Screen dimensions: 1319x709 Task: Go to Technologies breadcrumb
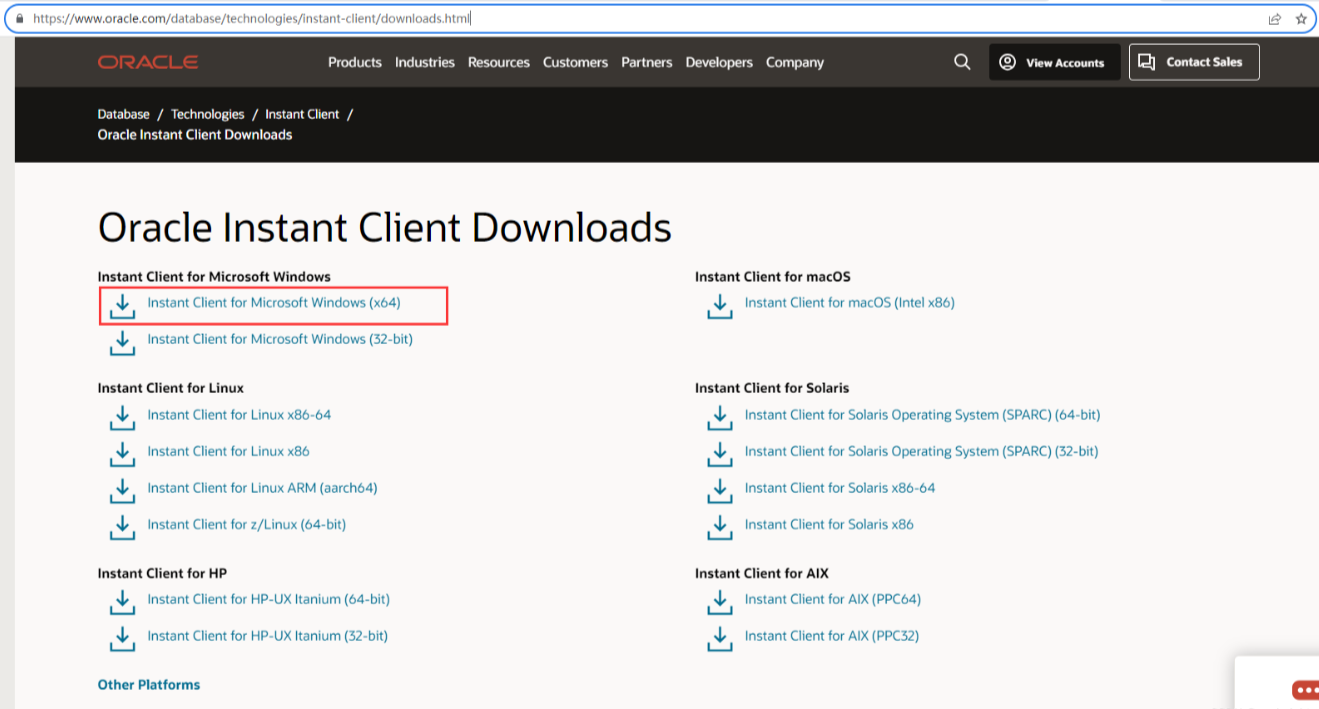[208, 114]
